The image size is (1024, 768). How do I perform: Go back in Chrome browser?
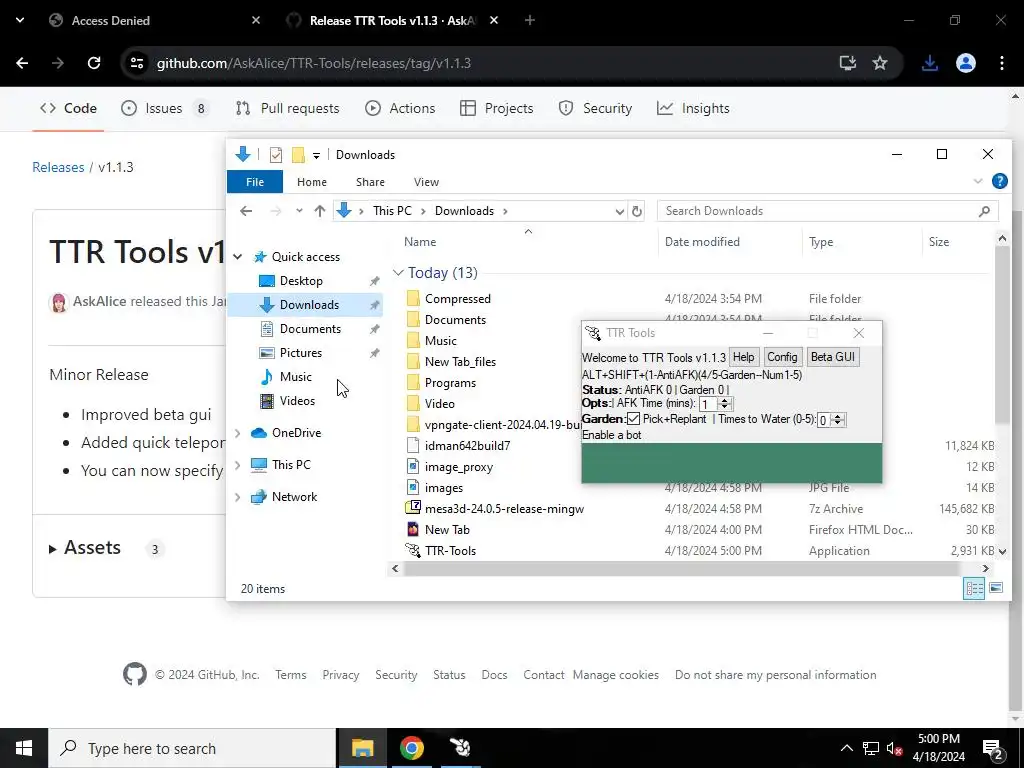click(x=22, y=63)
